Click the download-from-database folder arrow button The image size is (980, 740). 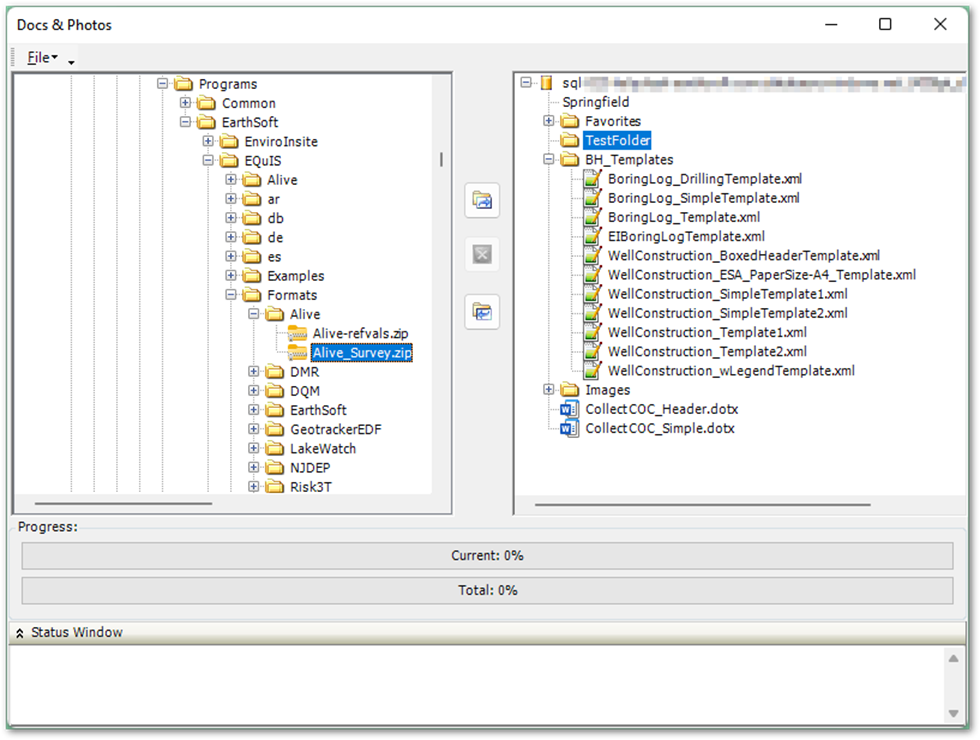point(482,312)
